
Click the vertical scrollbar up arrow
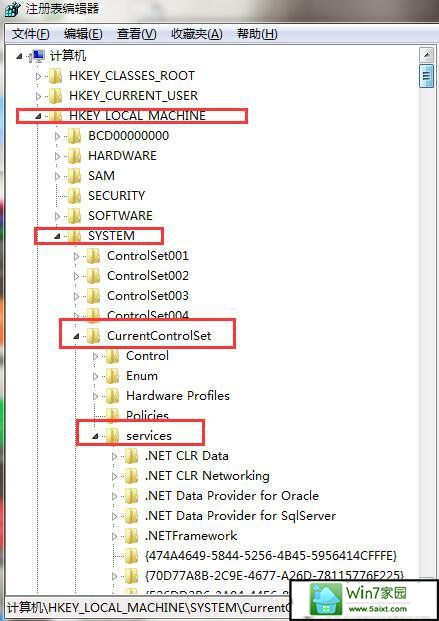click(426, 55)
